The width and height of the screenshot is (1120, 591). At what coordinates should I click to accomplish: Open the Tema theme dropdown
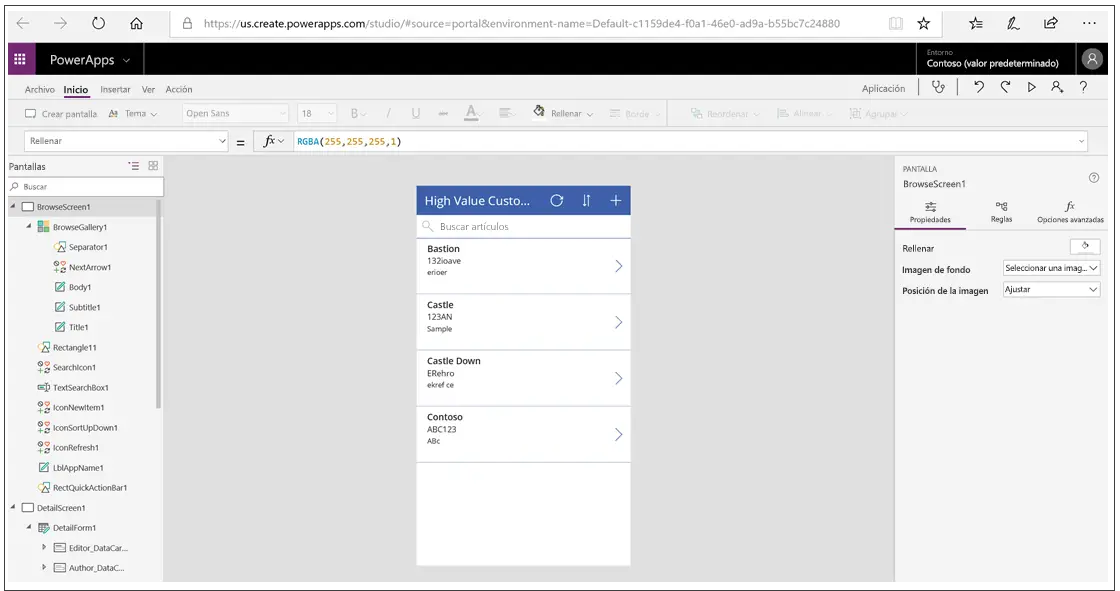click(133, 114)
